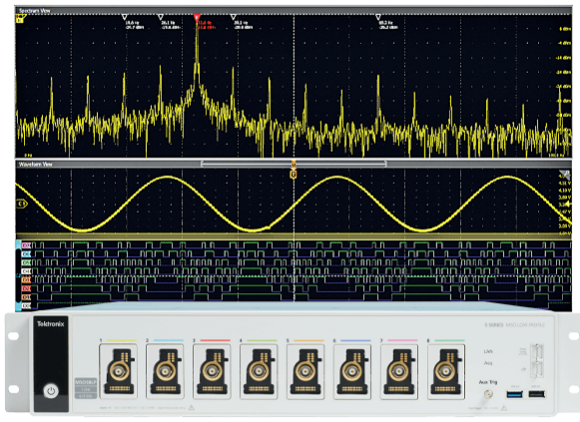Click the light blue digital channel label
Viewport: 580px width, 422px height.
27,254
